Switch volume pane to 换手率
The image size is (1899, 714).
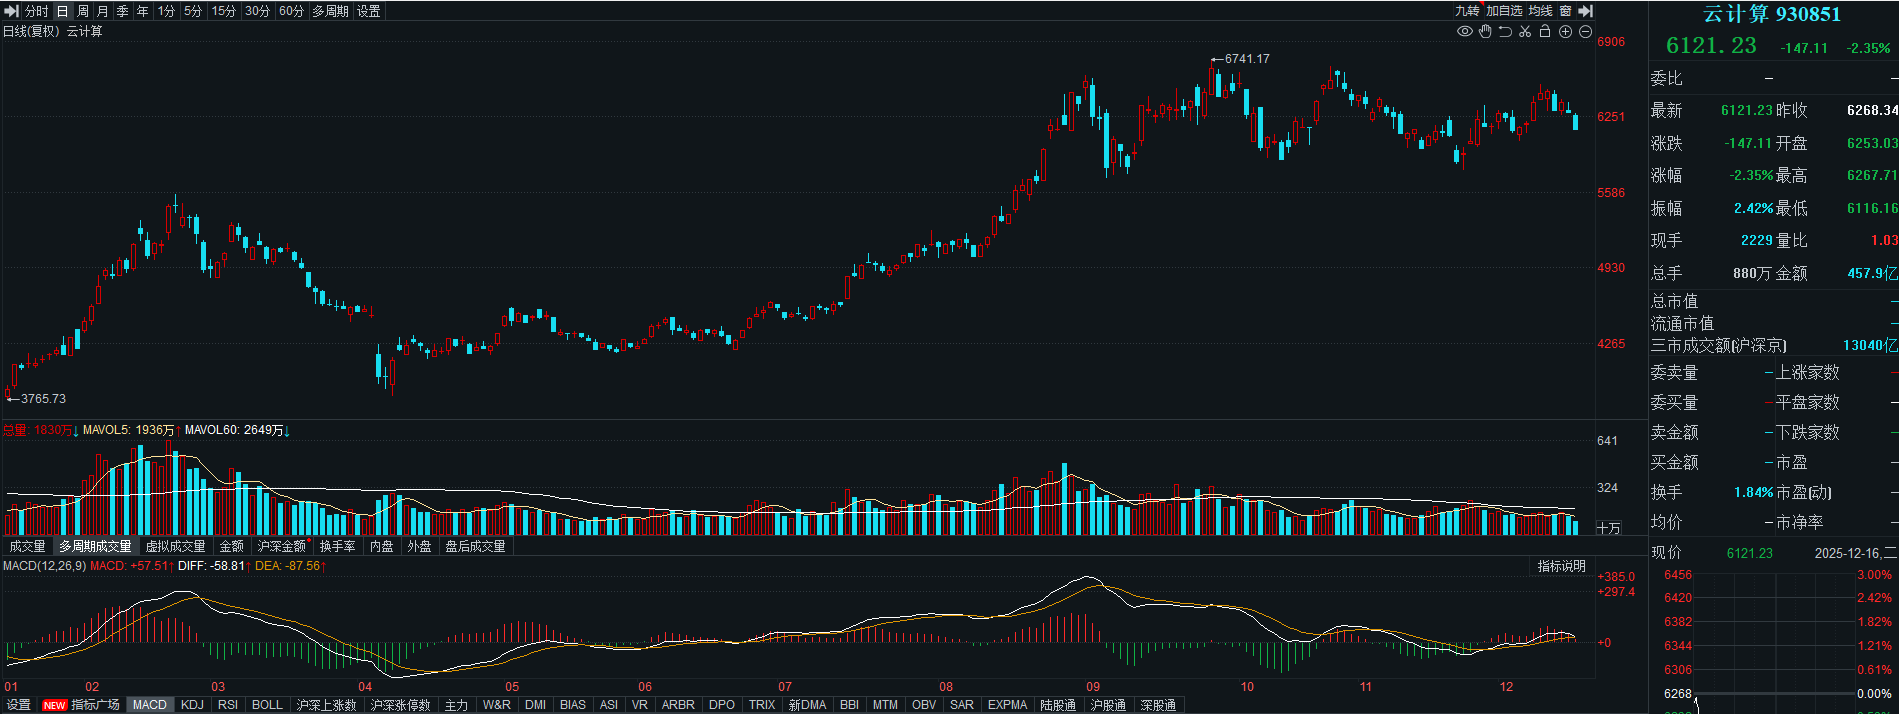(x=338, y=546)
